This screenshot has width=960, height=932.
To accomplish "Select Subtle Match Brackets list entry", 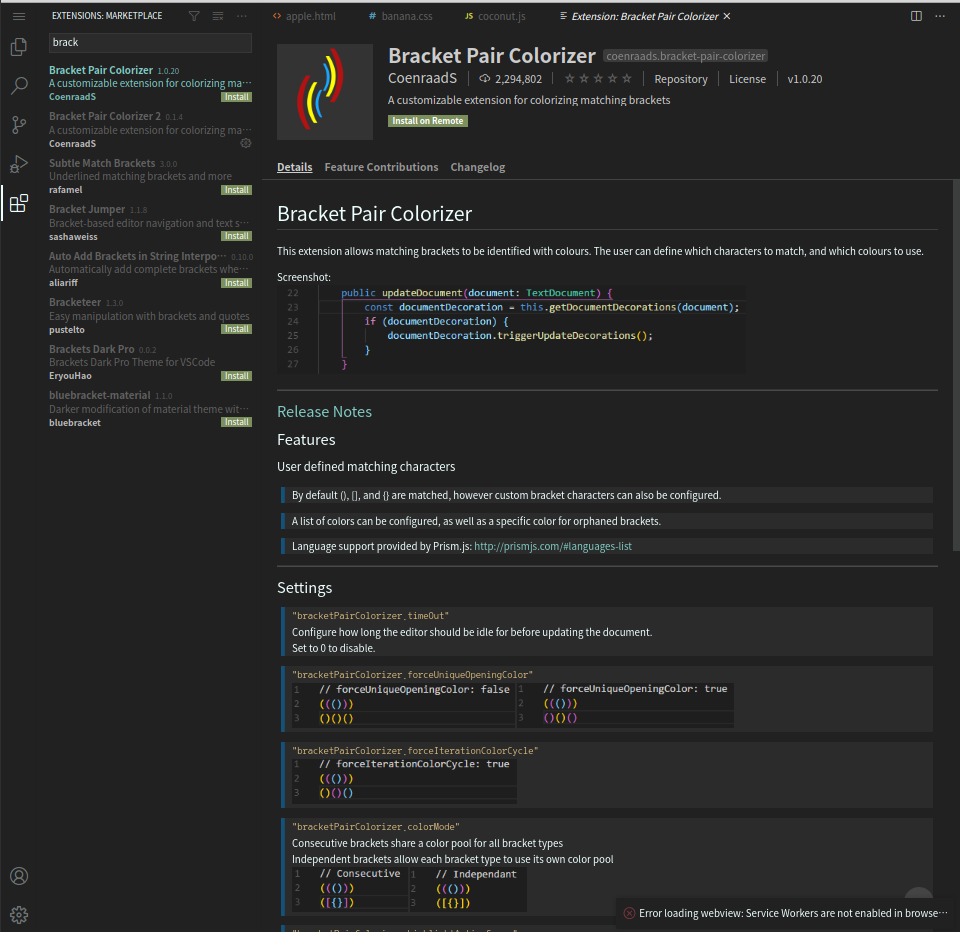I will 150,176.
